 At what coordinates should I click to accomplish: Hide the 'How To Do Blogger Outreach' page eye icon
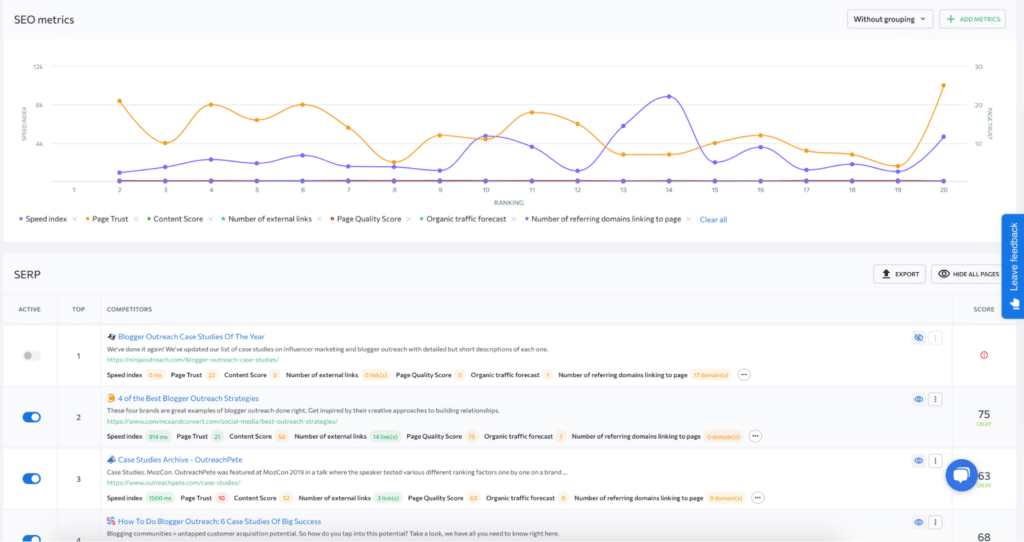point(918,522)
